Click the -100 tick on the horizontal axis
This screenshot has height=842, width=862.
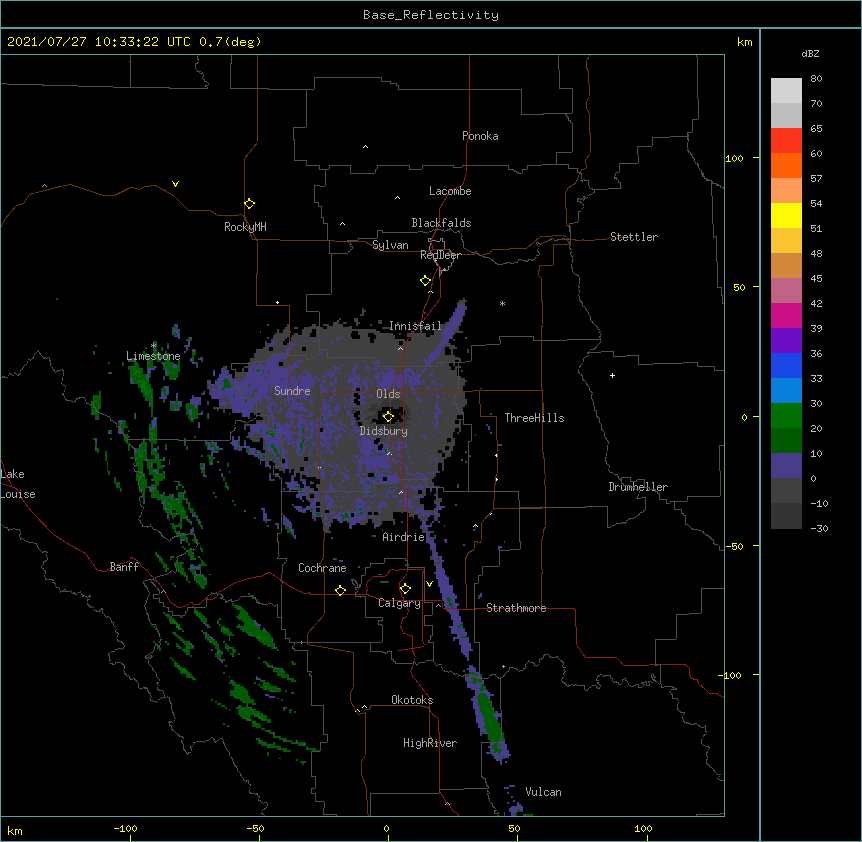pyautogui.click(x=125, y=828)
